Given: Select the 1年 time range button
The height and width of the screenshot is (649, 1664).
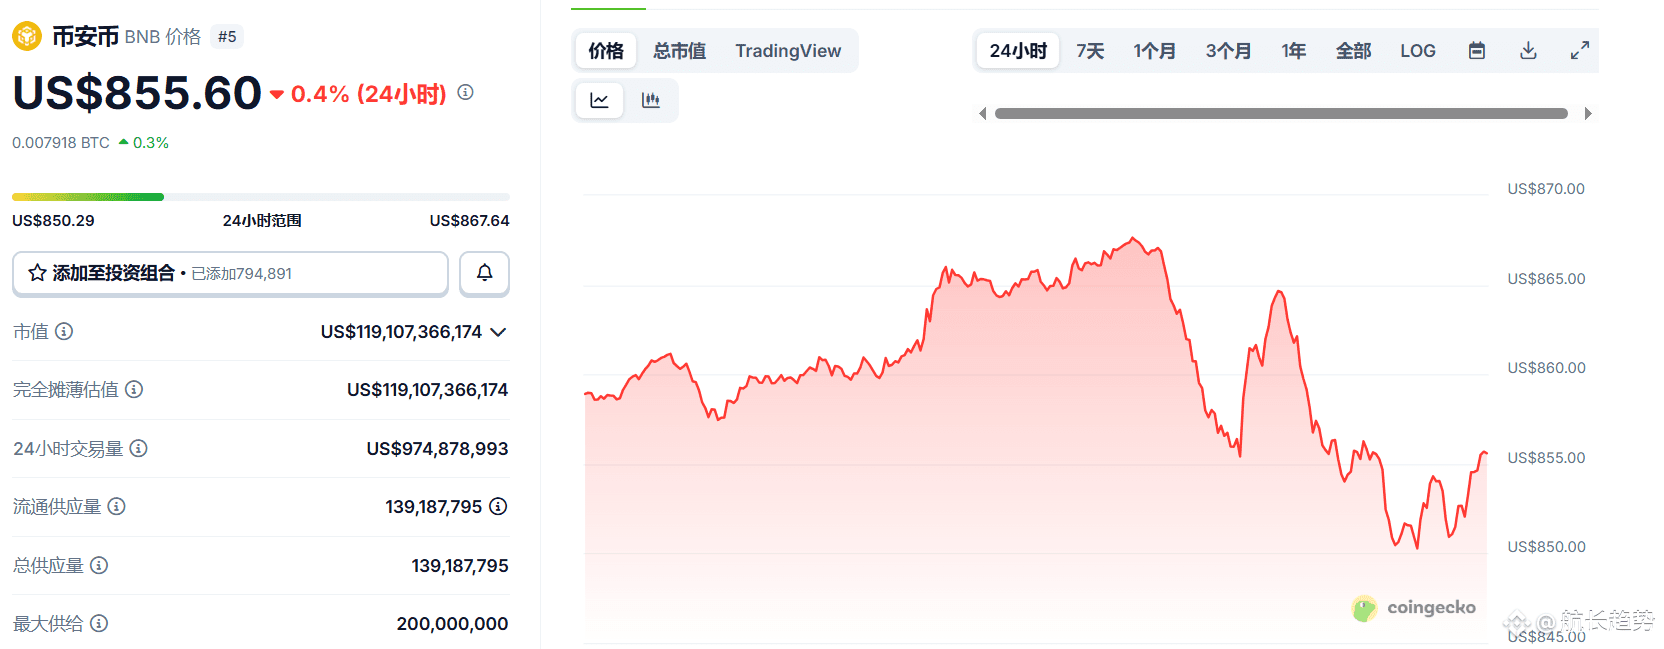Looking at the screenshot, I should tap(1293, 51).
